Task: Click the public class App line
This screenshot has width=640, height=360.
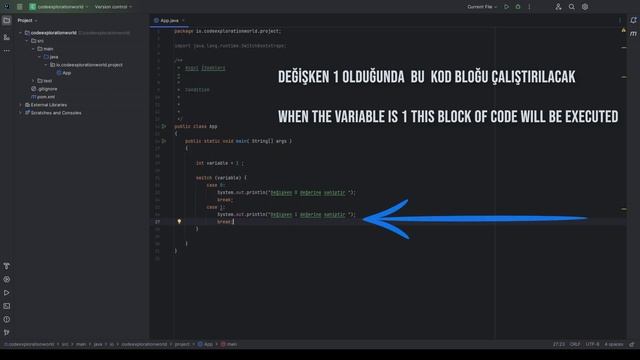Action: click(196, 127)
